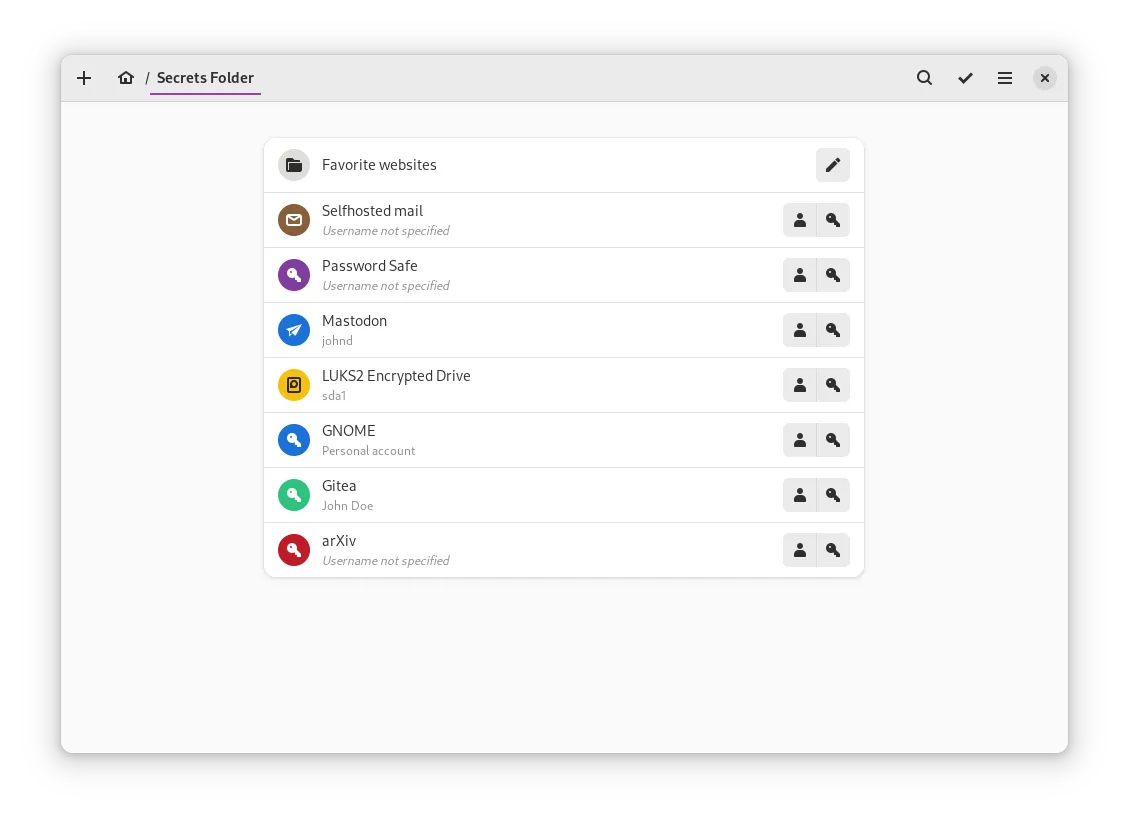Open the Favorite websites folder
This screenshot has width=1129, height=820.
coord(564,165)
